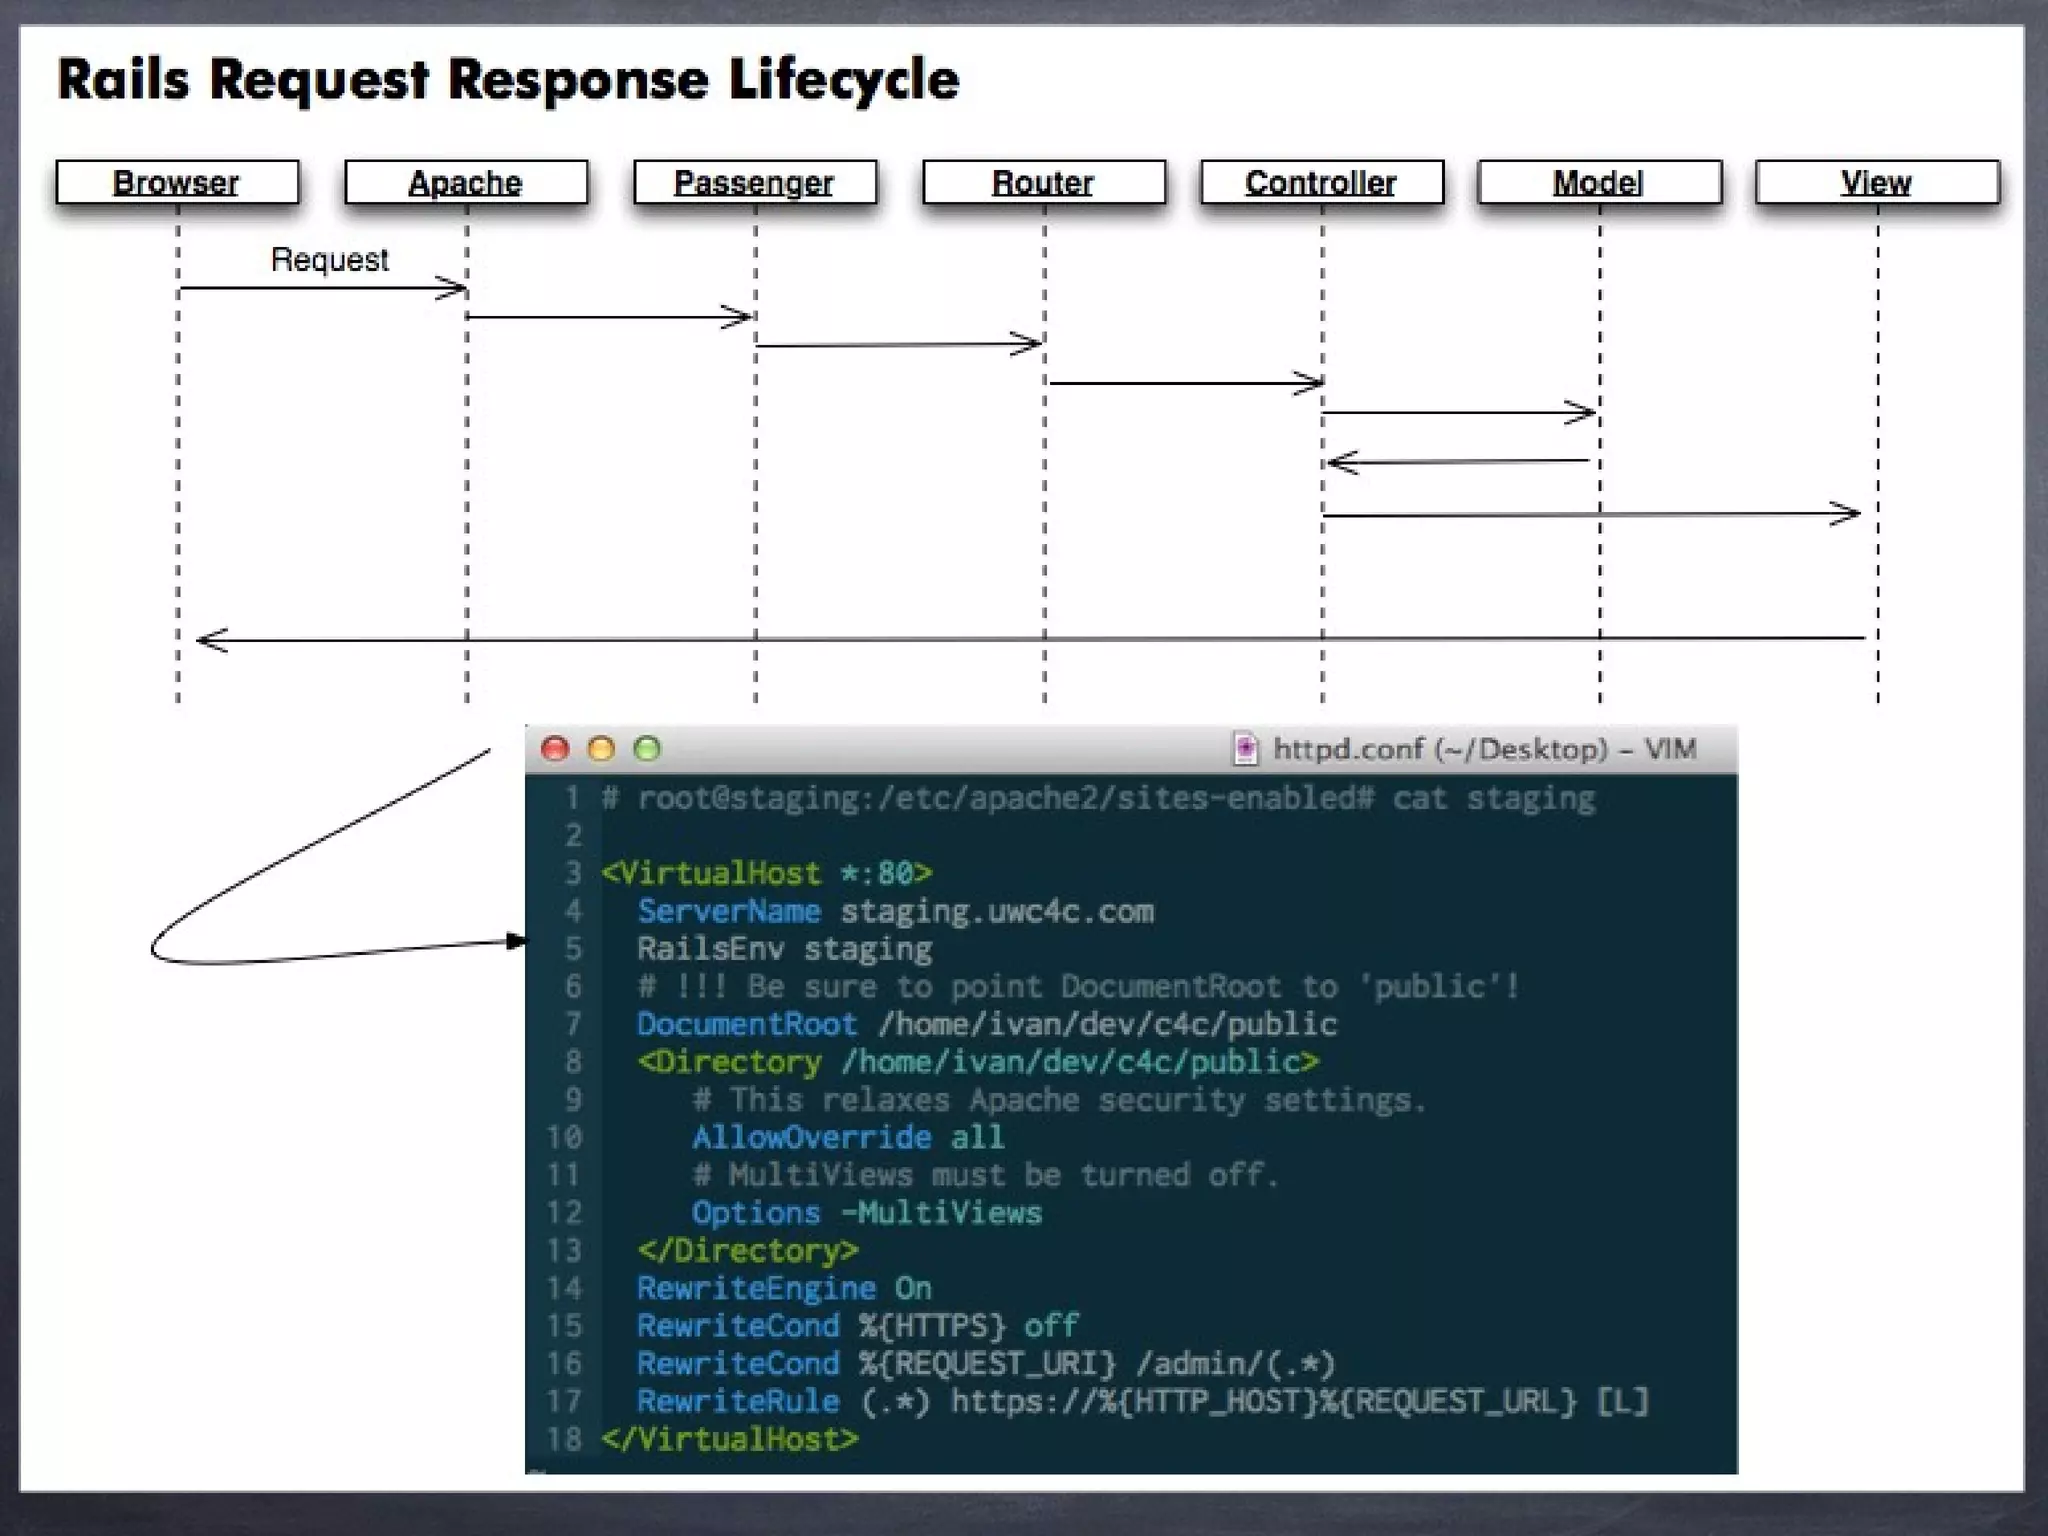Select the Router header box
The width and height of the screenshot is (2048, 1536).
(x=1044, y=182)
